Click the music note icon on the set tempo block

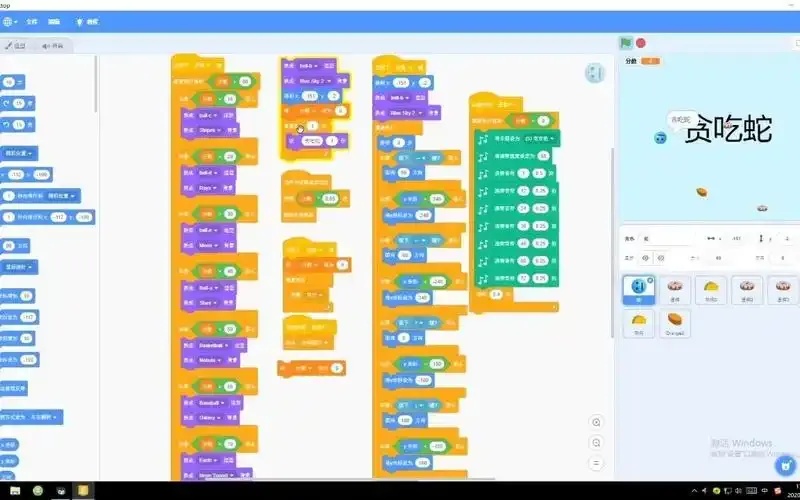483,156
